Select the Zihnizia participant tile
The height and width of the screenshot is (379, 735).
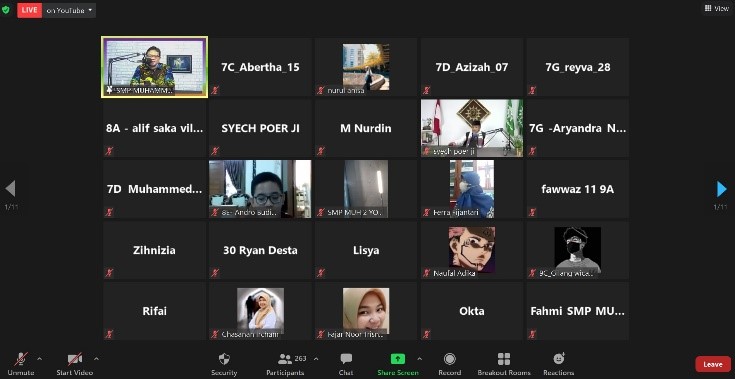coord(155,250)
